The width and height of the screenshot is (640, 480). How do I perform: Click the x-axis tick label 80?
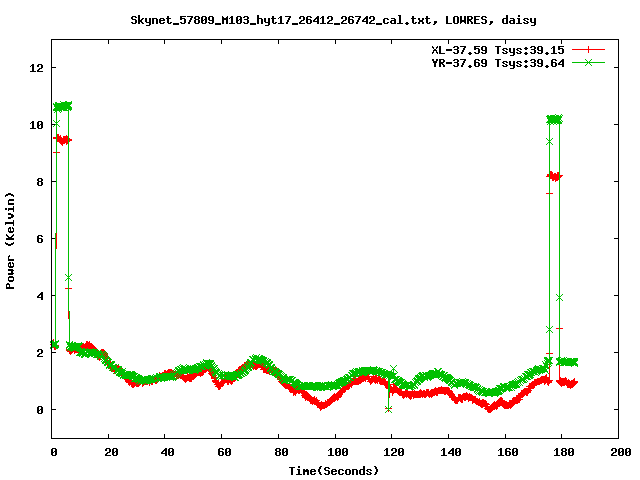pyautogui.click(x=281, y=452)
